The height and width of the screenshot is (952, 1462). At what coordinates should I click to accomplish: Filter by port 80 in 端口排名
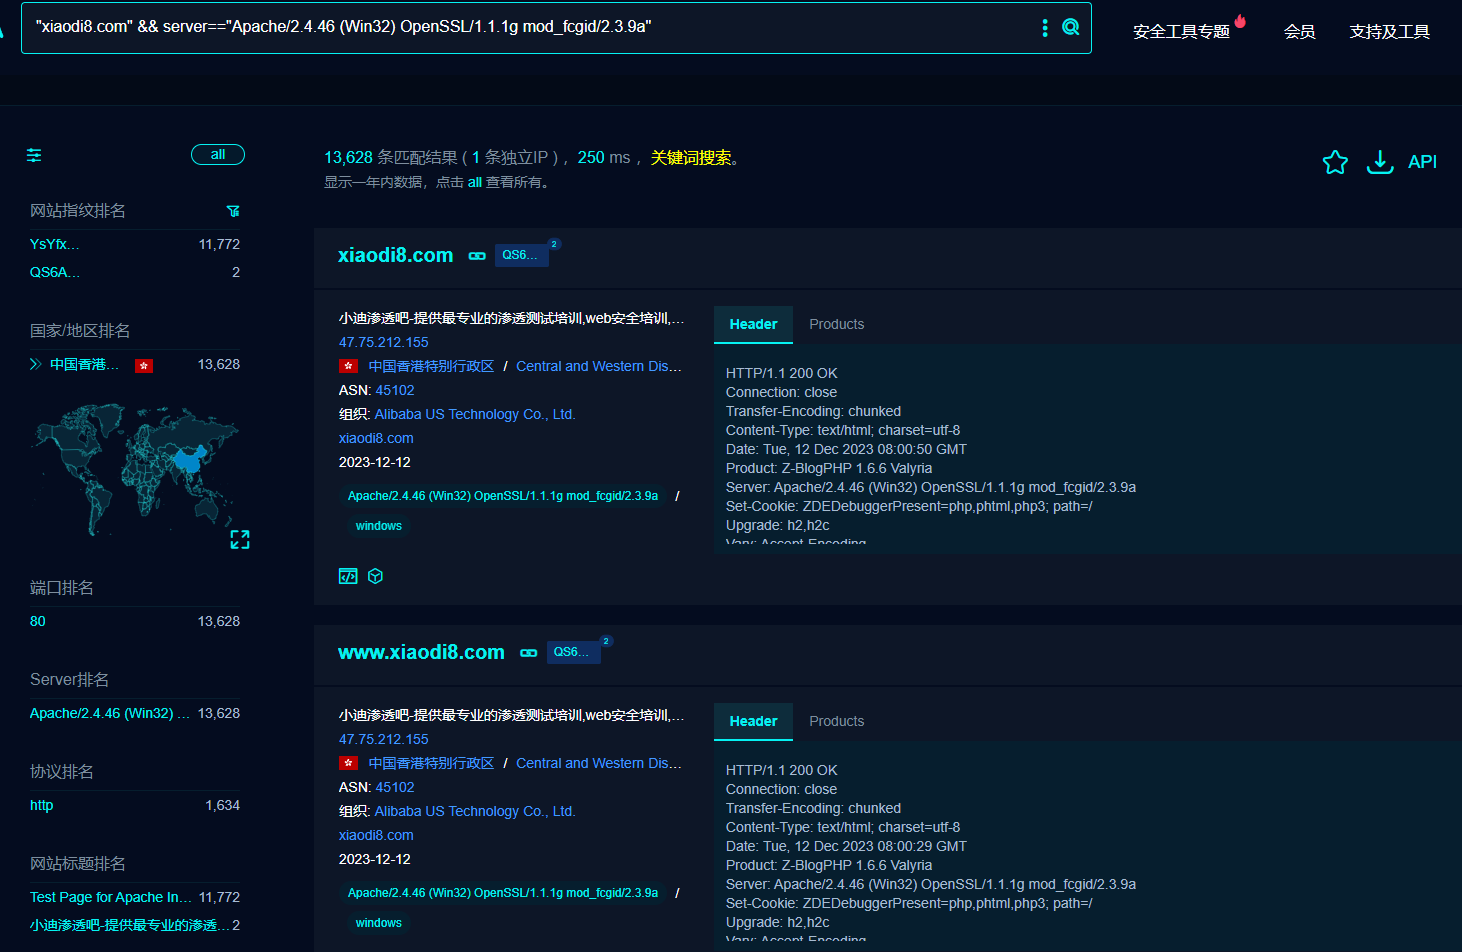37,621
